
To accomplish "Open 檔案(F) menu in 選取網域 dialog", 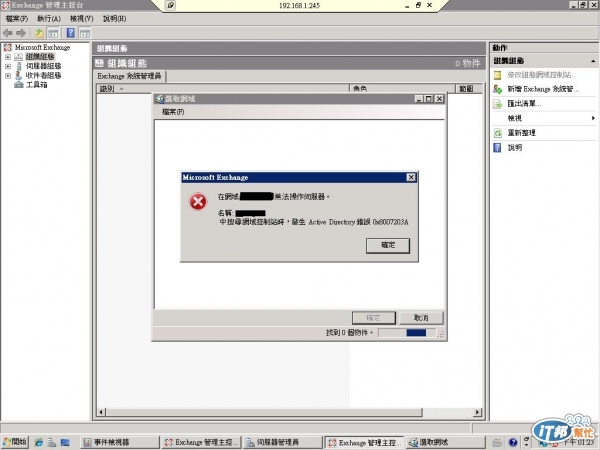I will tap(173, 112).
